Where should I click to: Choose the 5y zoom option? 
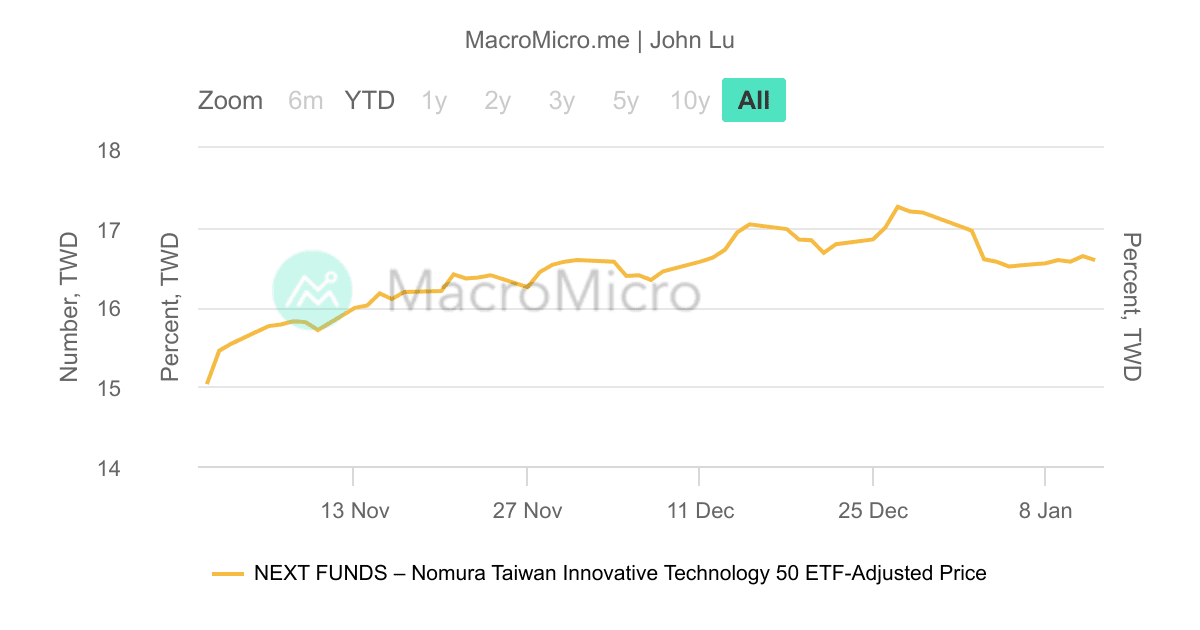[x=625, y=101]
